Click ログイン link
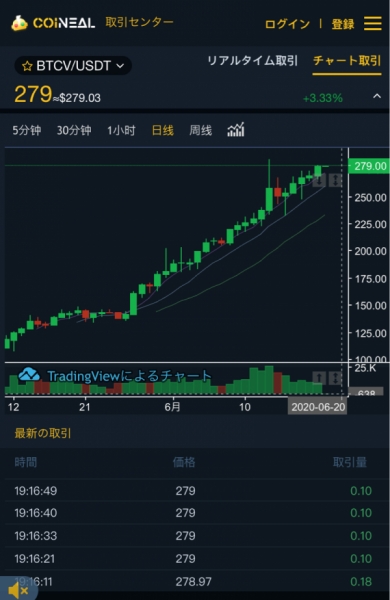390x600 pixels. [287, 24]
